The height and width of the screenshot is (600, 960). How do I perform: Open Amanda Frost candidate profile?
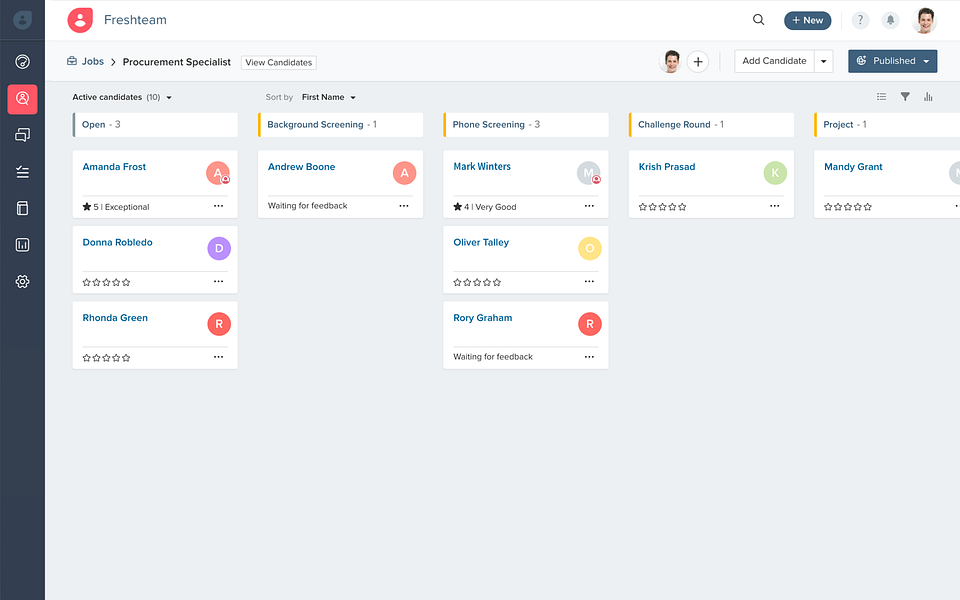pos(114,167)
